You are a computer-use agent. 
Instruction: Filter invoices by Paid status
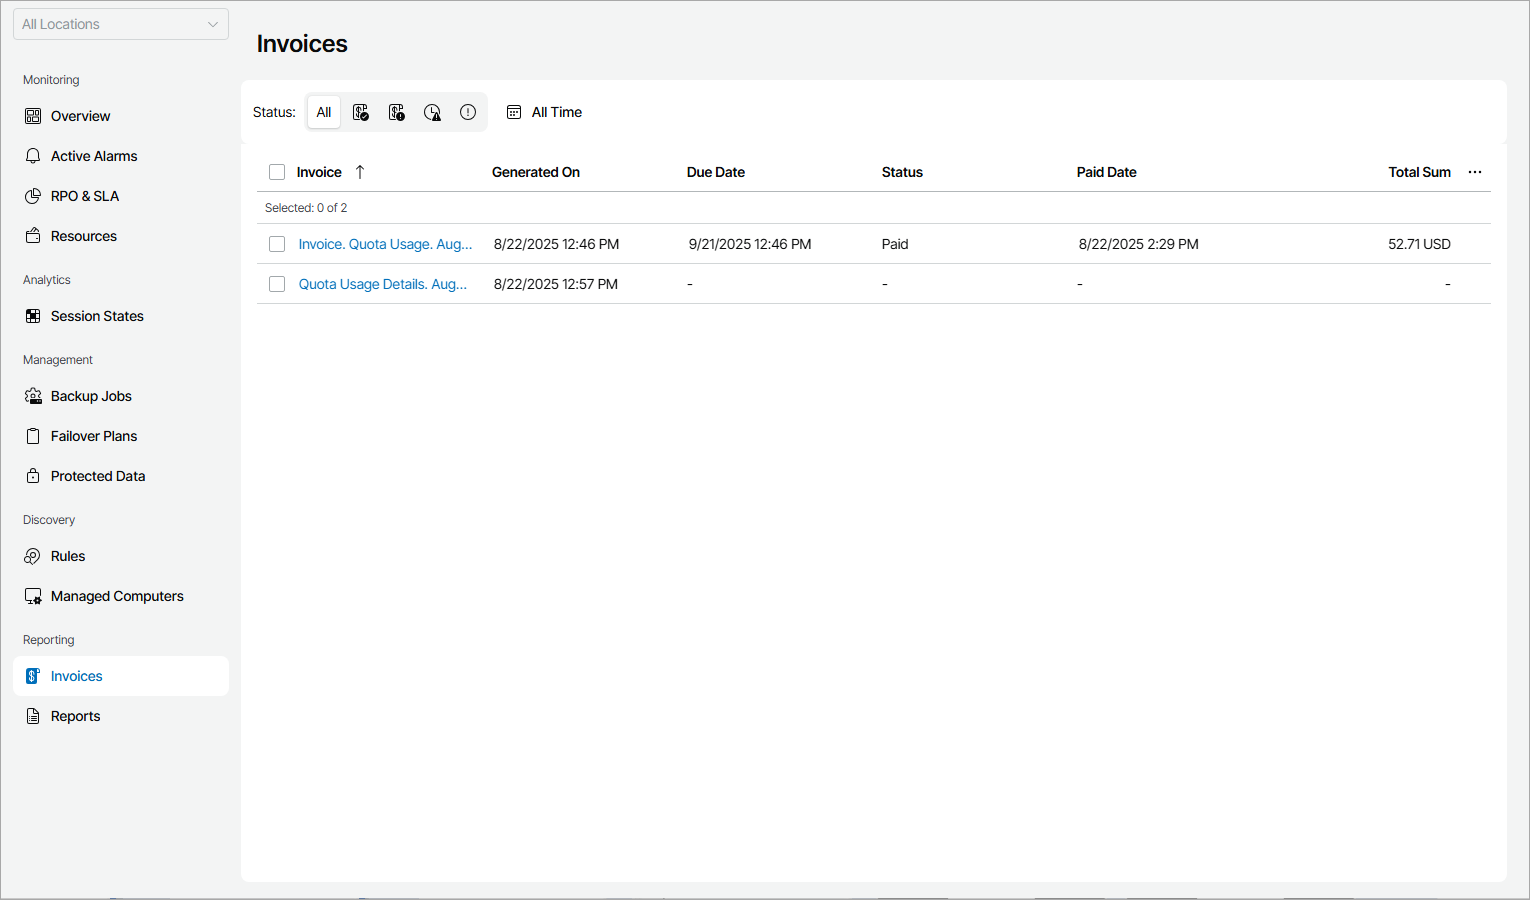pyautogui.click(x=360, y=112)
